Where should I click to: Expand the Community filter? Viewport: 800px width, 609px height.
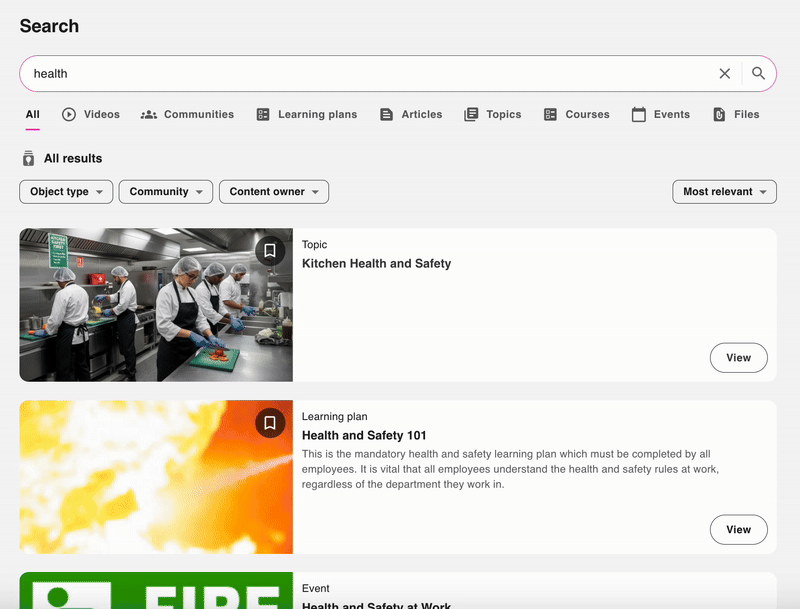point(165,191)
